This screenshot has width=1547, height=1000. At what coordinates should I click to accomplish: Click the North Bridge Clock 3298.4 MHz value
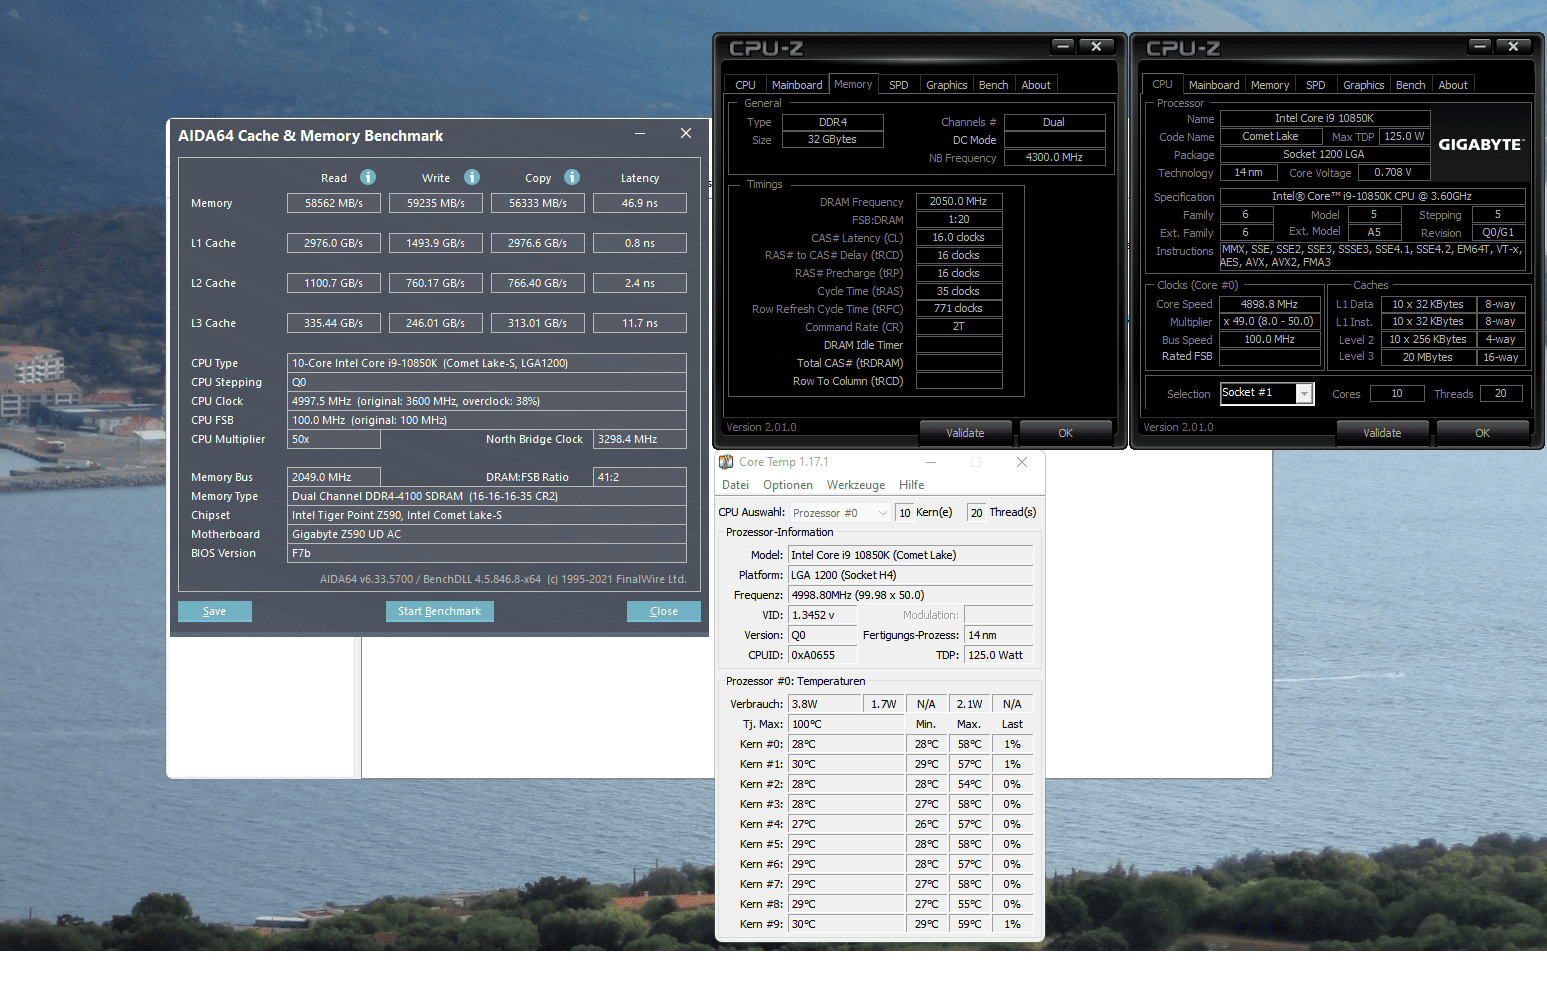(640, 439)
